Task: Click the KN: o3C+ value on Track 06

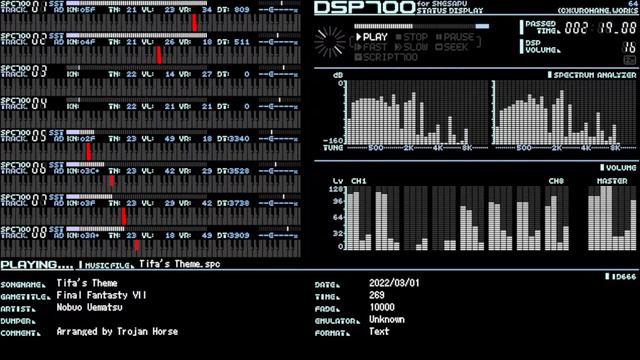Action: click(83, 171)
